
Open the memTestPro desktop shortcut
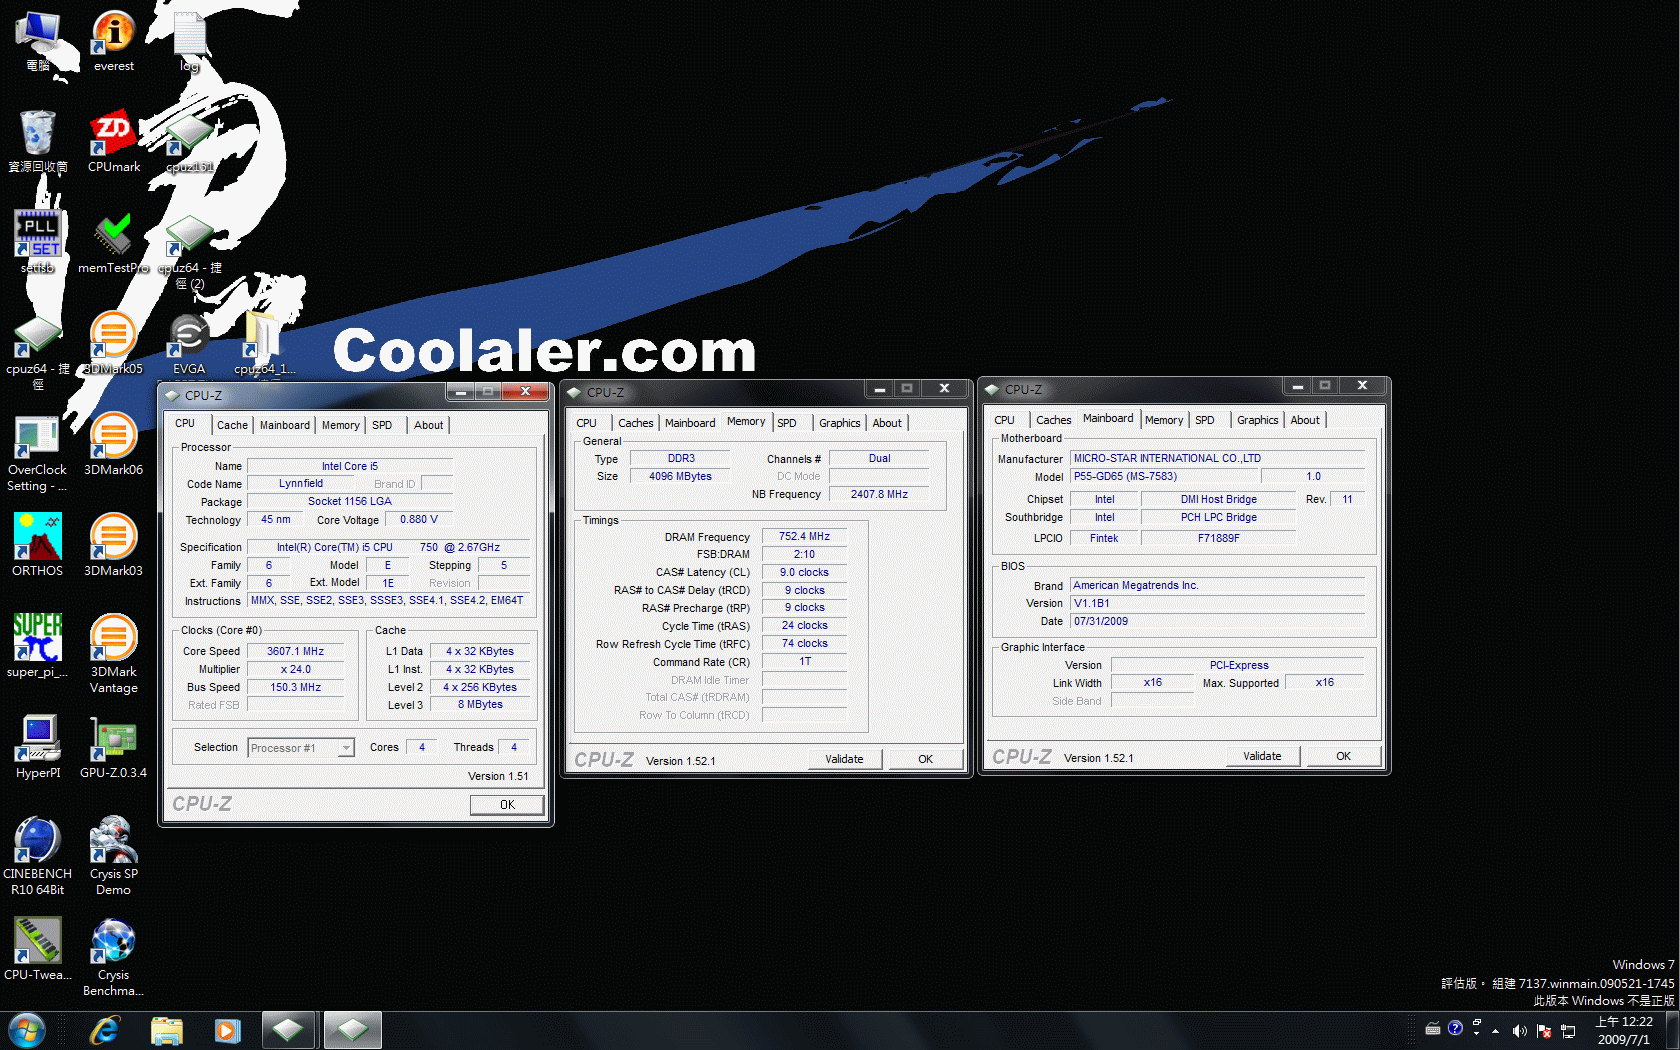[x=113, y=242]
